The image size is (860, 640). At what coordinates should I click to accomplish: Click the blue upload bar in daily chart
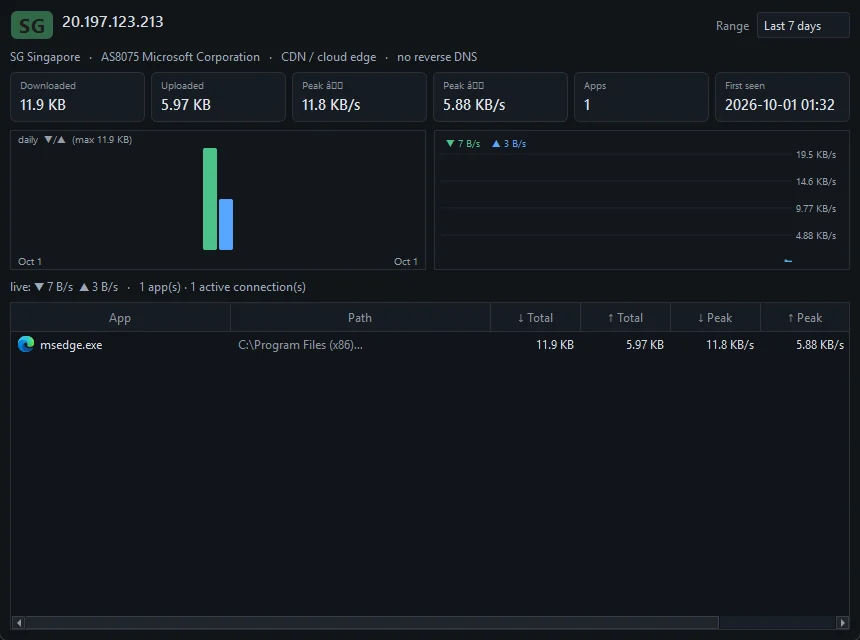[226, 224]
